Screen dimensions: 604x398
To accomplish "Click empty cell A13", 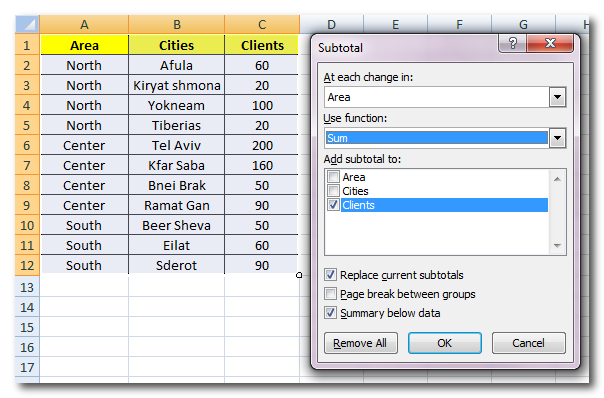I will [x=84, y=287].
